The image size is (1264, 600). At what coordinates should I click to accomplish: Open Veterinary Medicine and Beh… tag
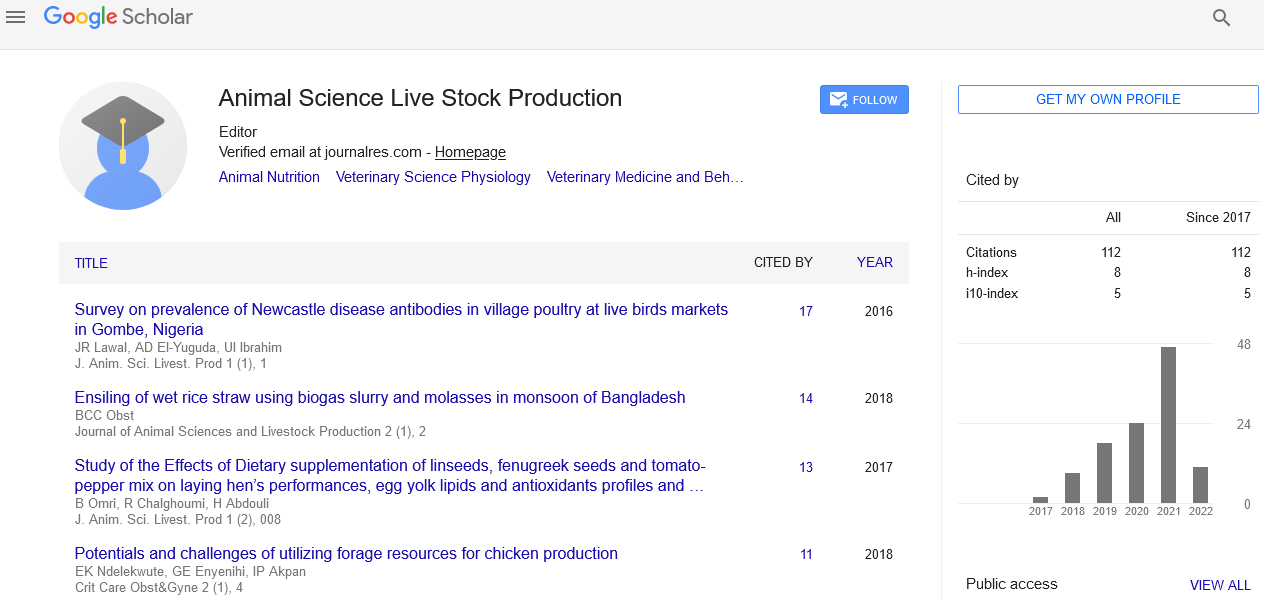click(x=645, y=177)
